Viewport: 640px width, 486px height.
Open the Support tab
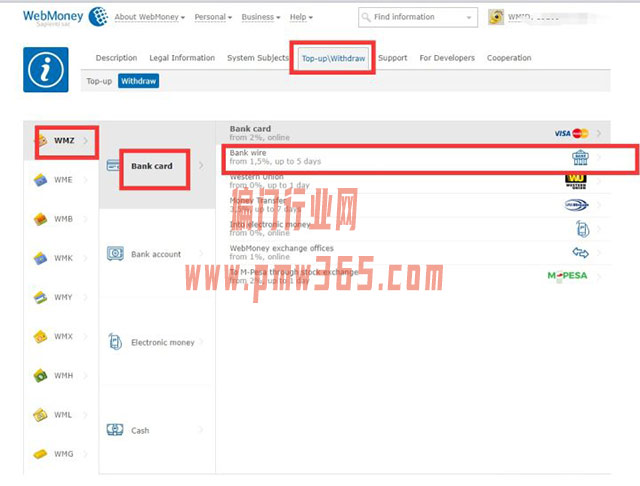393,58
